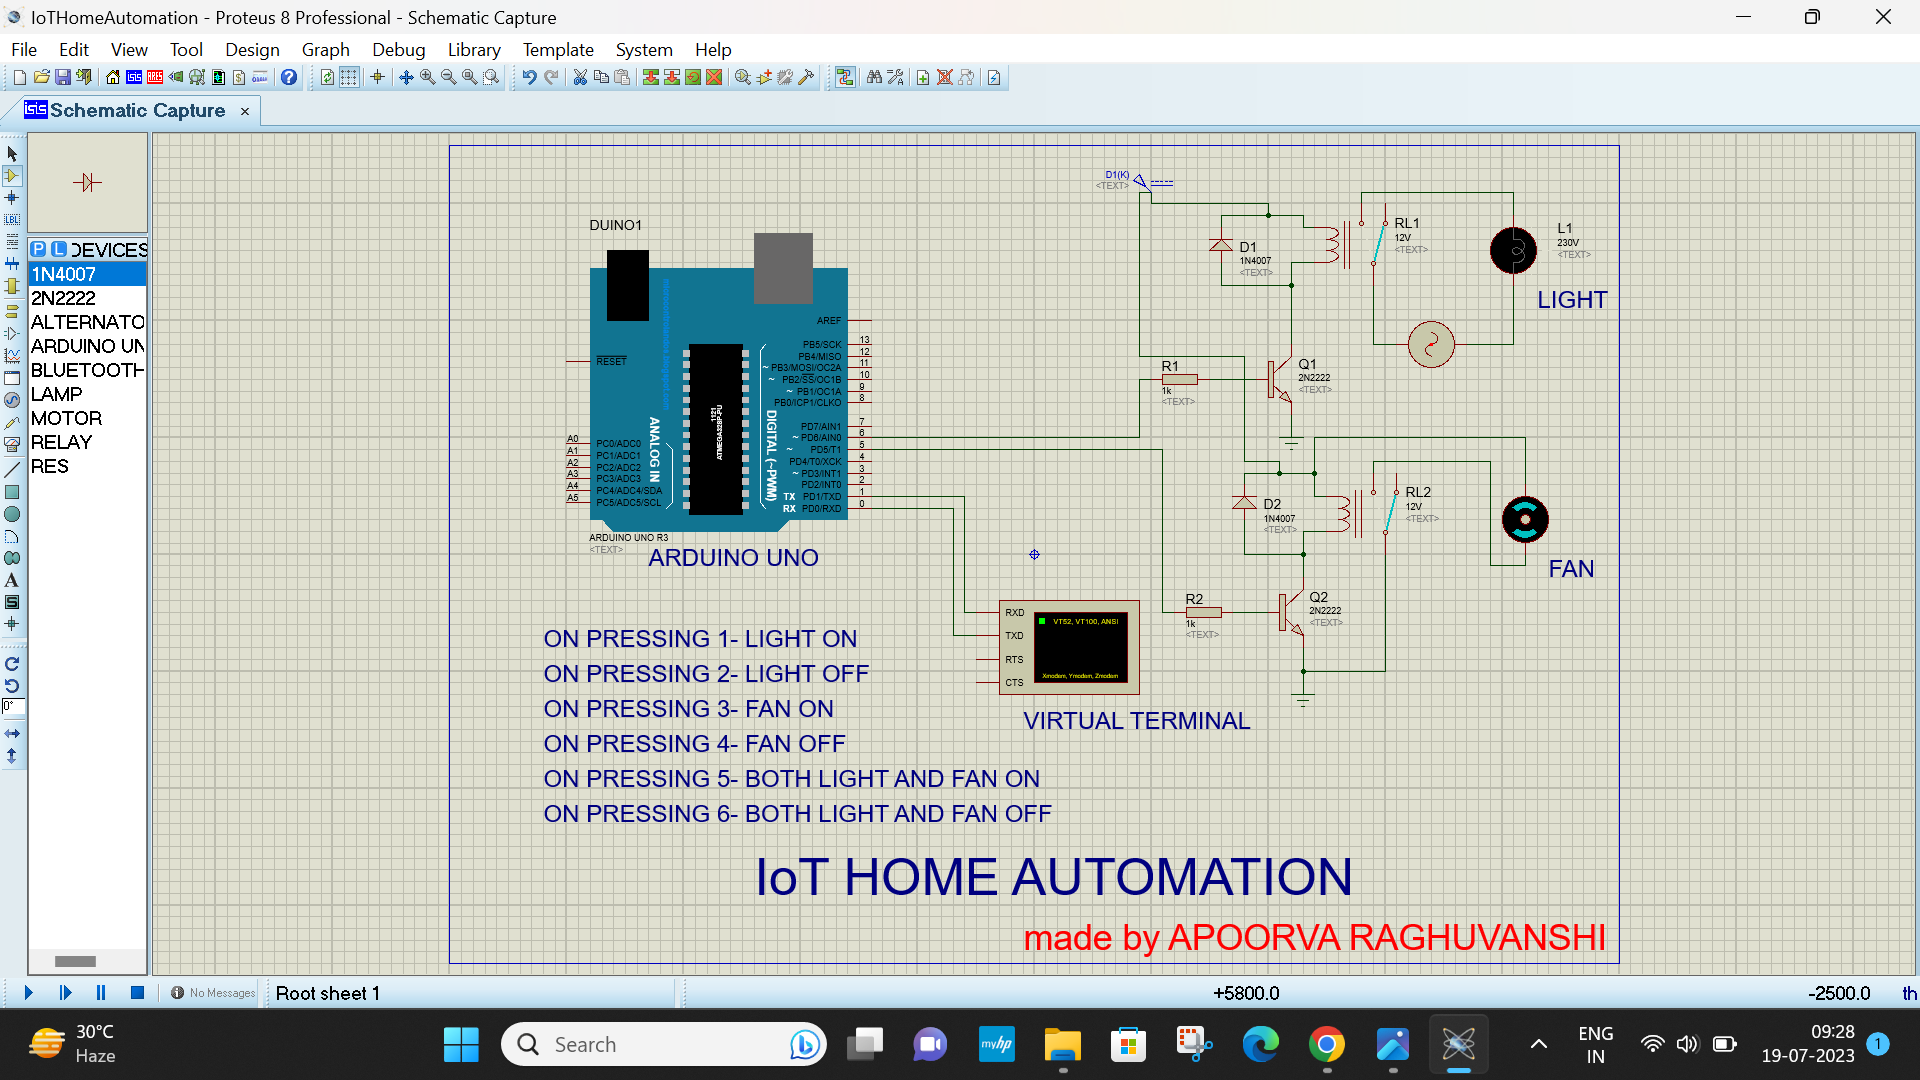Activate the Wire Label Mode tool

(12, 219)
